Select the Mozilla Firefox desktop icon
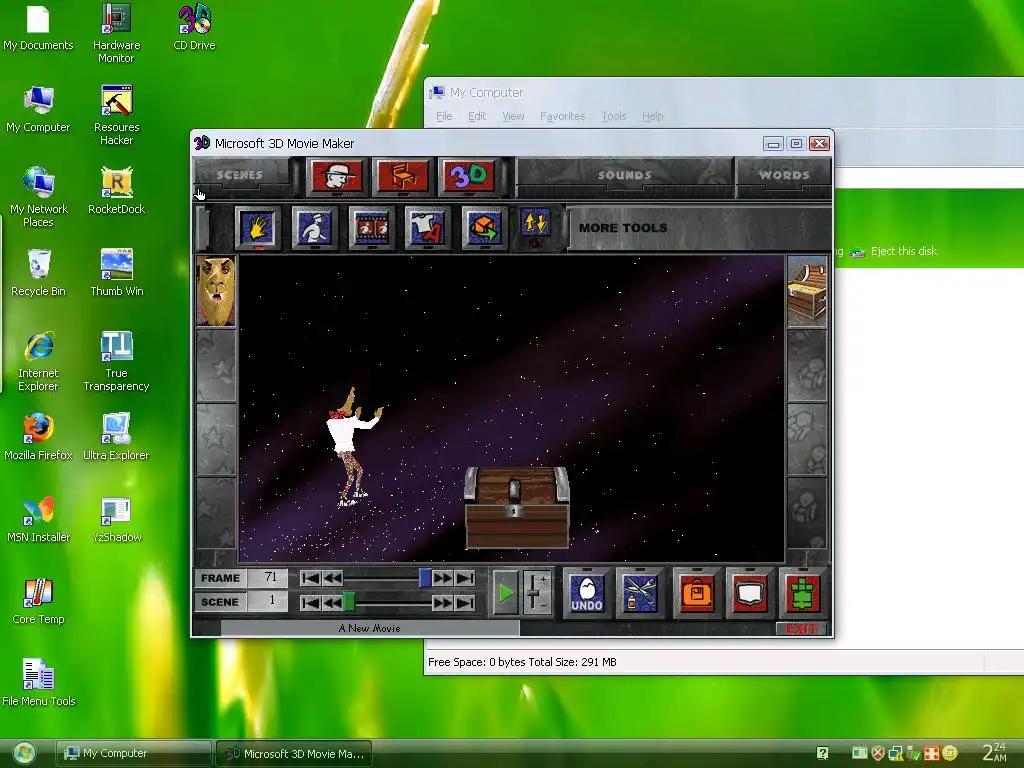Viewport: 1024px width, 768px height. coord(39,437)
